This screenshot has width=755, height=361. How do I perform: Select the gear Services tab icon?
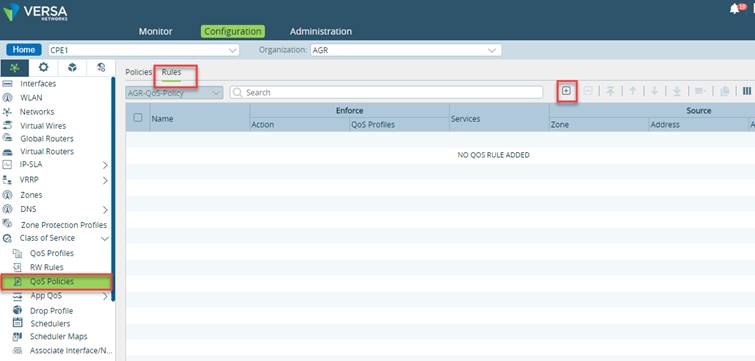(43, 67)
